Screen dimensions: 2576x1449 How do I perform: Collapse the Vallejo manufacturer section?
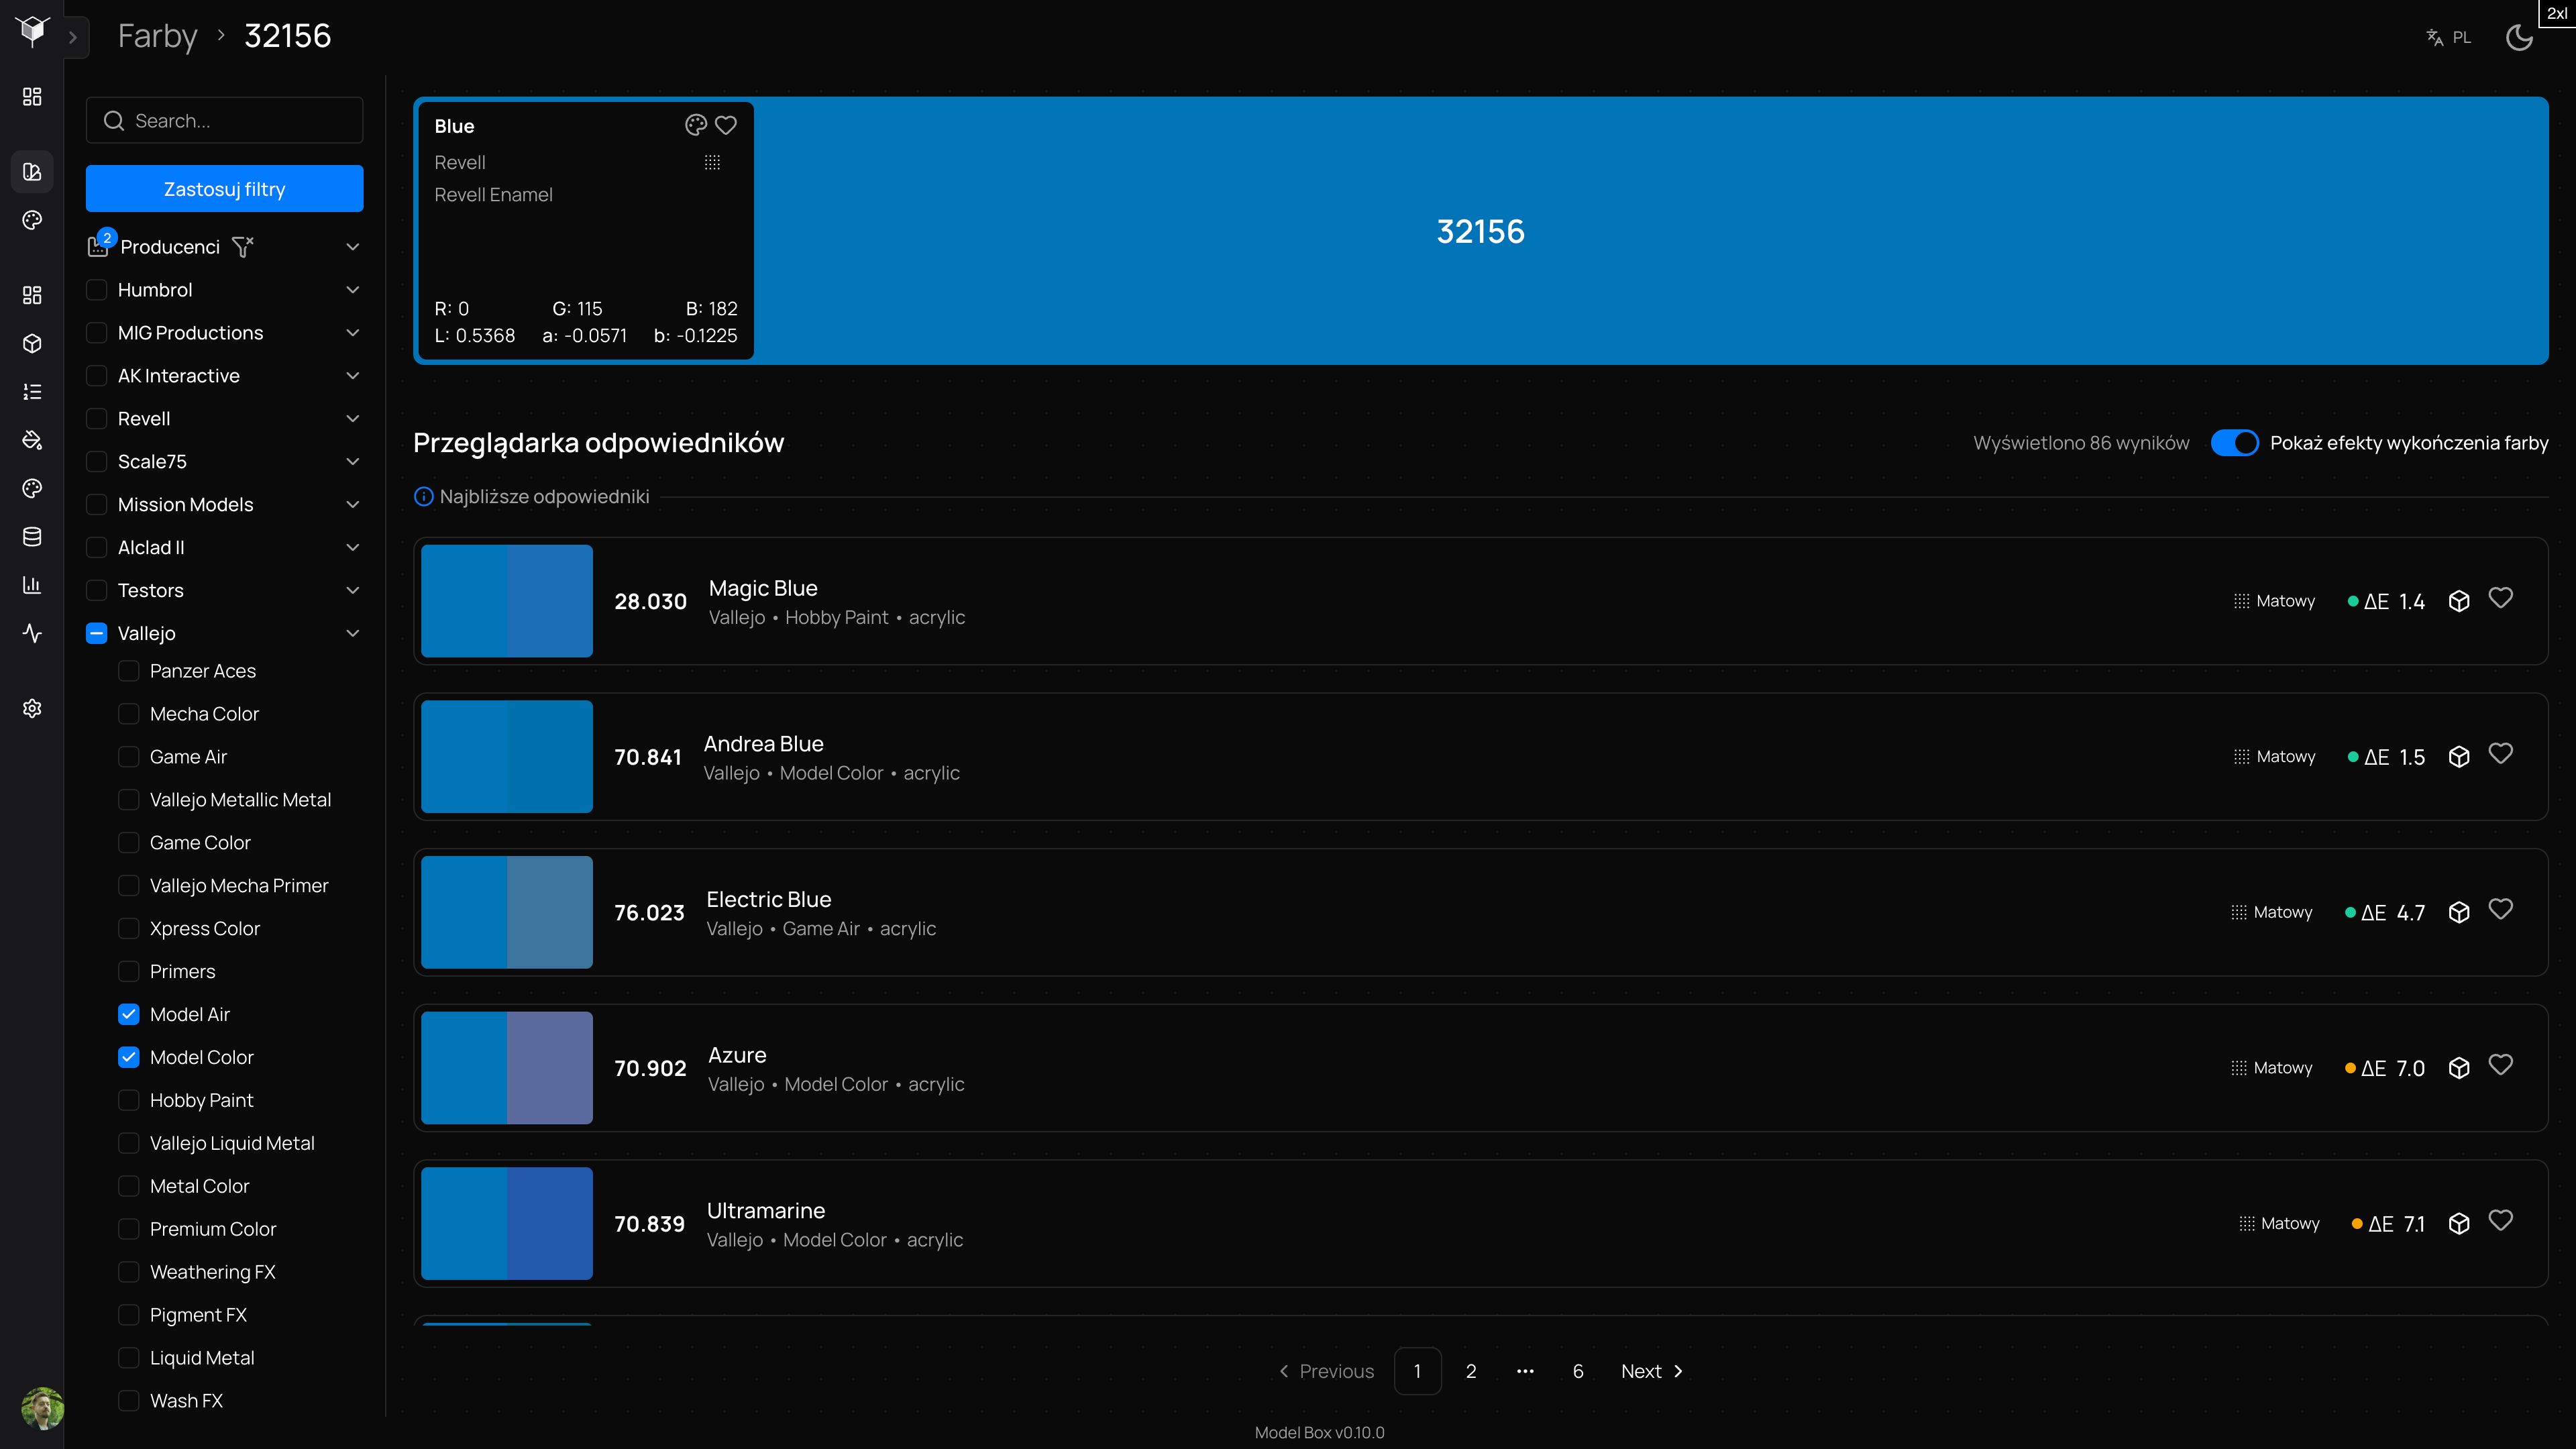coord(352,633)
